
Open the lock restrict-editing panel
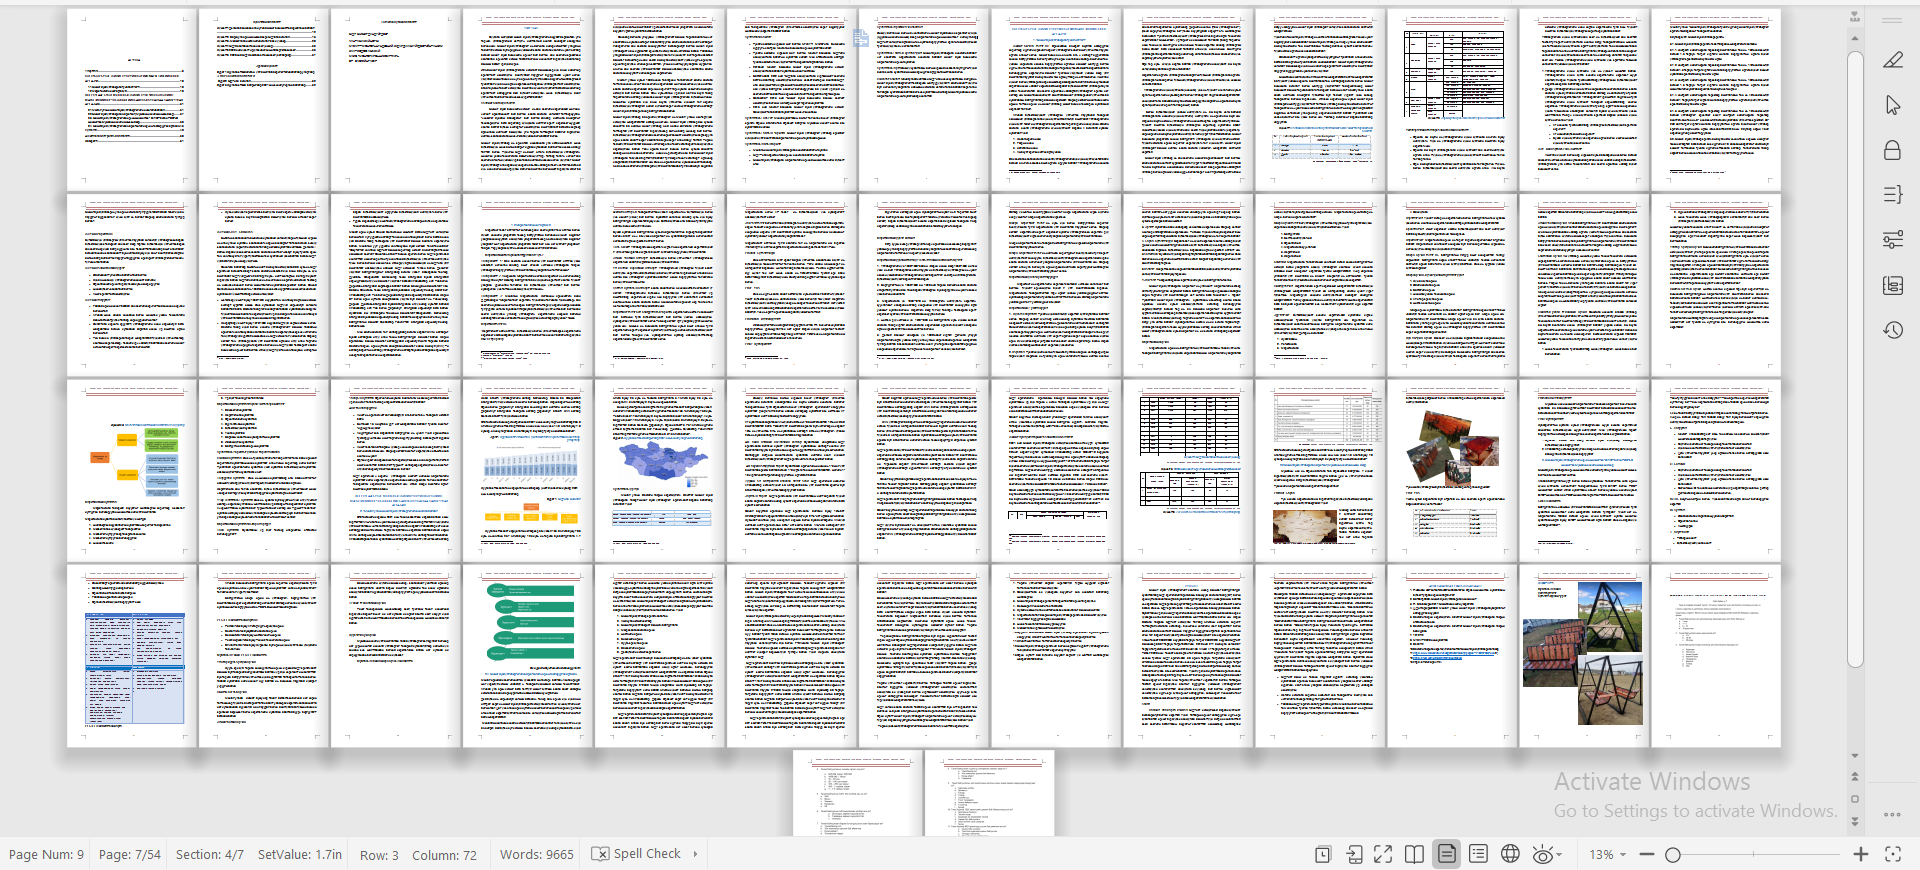[1892, 150]
